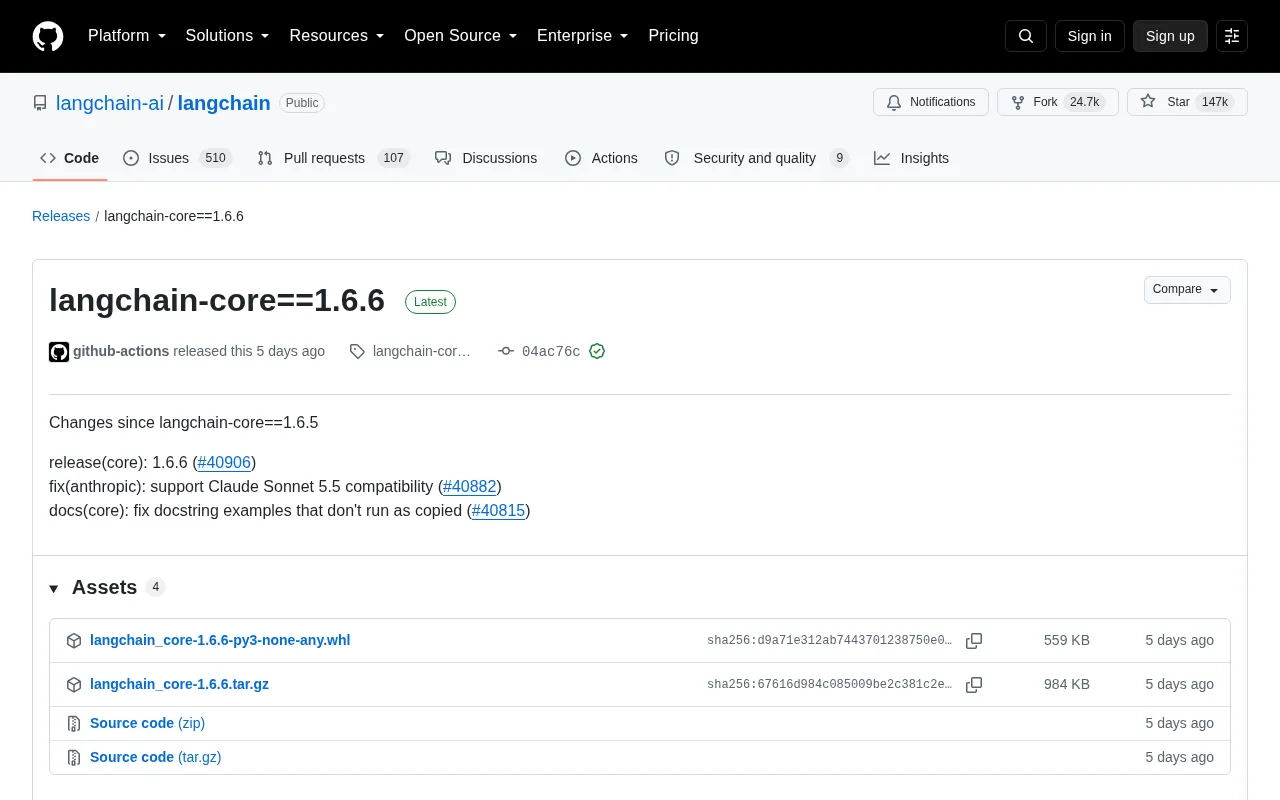Viewport: 1280px width, 800px height.
Task: Click the github-actions avatar image
Action: click(59, 352)
